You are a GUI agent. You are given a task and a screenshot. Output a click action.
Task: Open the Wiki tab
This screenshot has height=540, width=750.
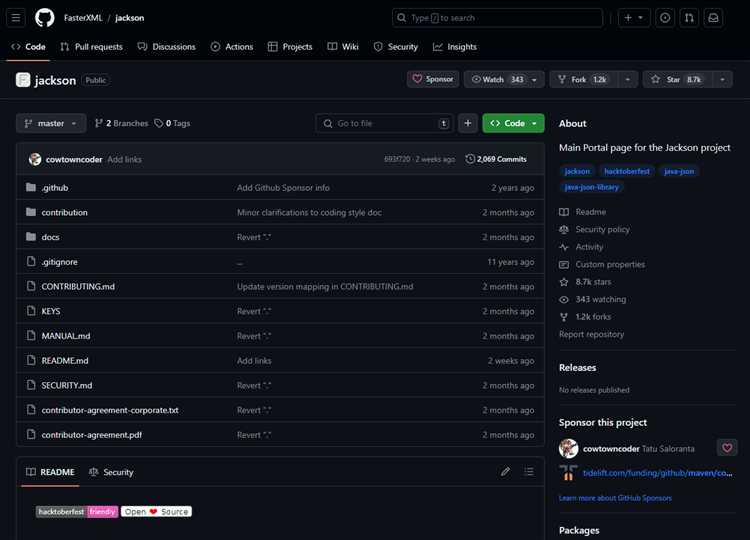click(343, 47)
